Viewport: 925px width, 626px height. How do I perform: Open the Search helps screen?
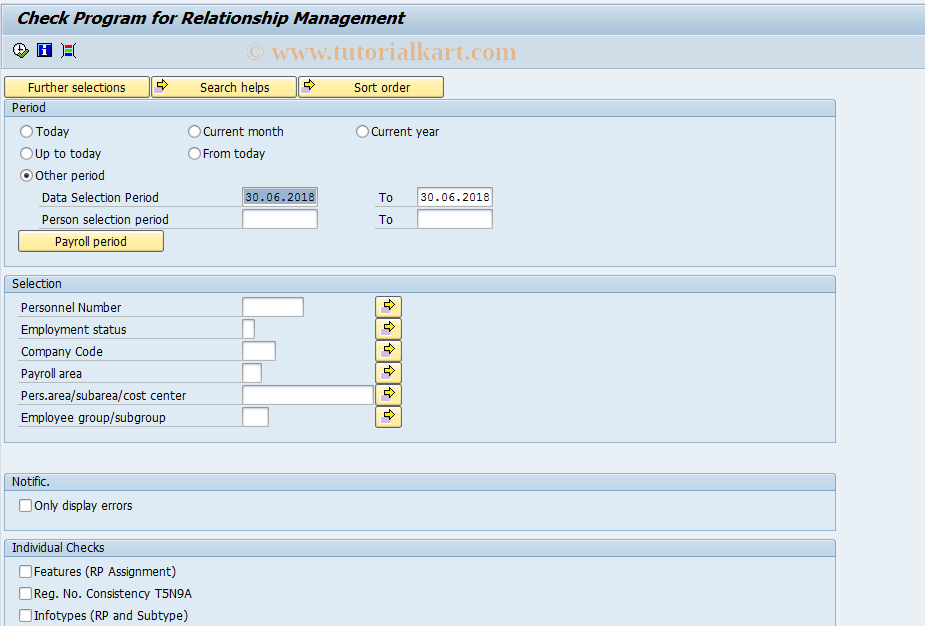tap(224, 87)
